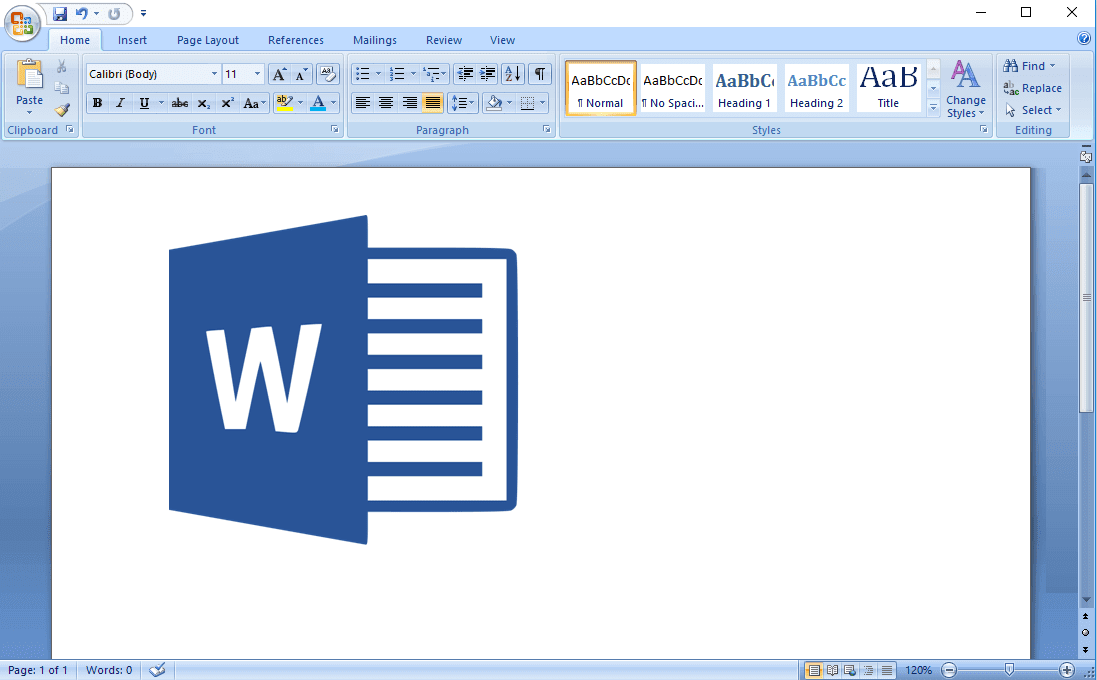Grow the font size
The image size is (1097, 680).
pos(278,74)
